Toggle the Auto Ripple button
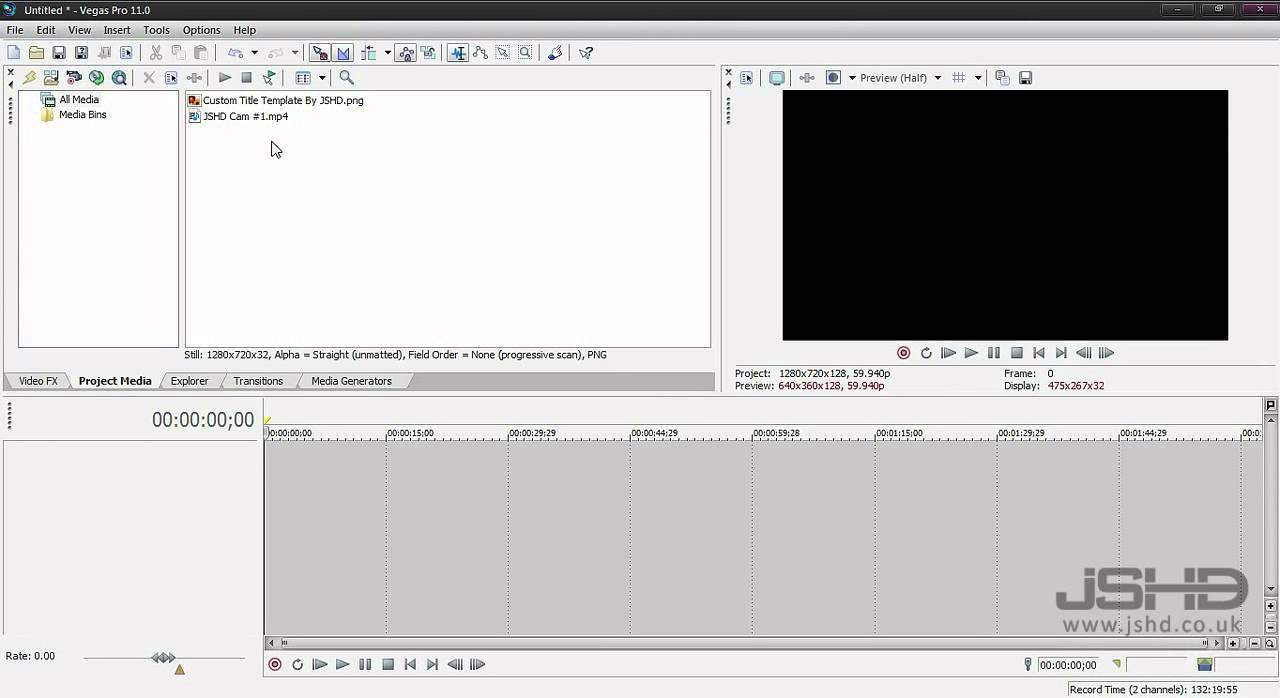The image size is (1280, 698). click(369, 53)
